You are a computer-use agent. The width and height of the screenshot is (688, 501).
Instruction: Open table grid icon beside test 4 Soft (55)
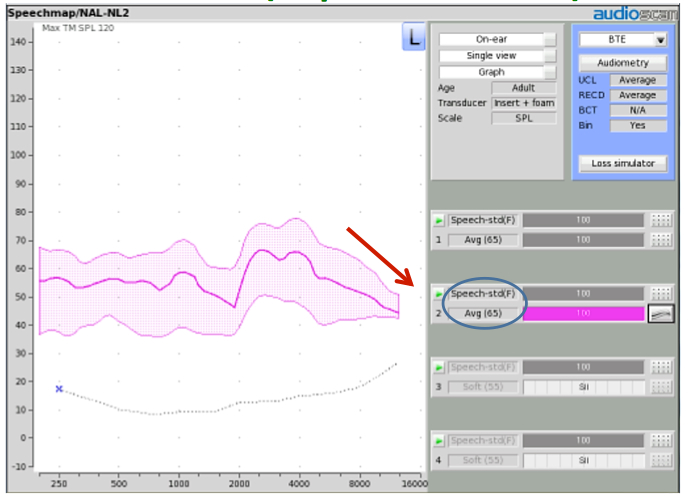click(661, 460)
